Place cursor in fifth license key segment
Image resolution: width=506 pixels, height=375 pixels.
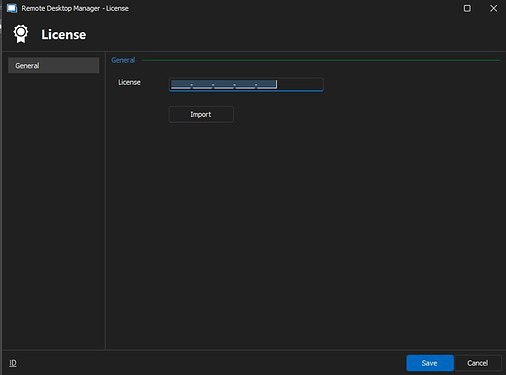pos(267,84)
